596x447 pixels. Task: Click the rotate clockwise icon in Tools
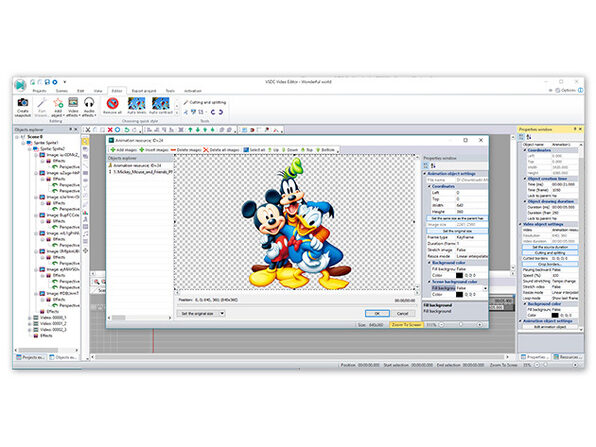point(220,112)
